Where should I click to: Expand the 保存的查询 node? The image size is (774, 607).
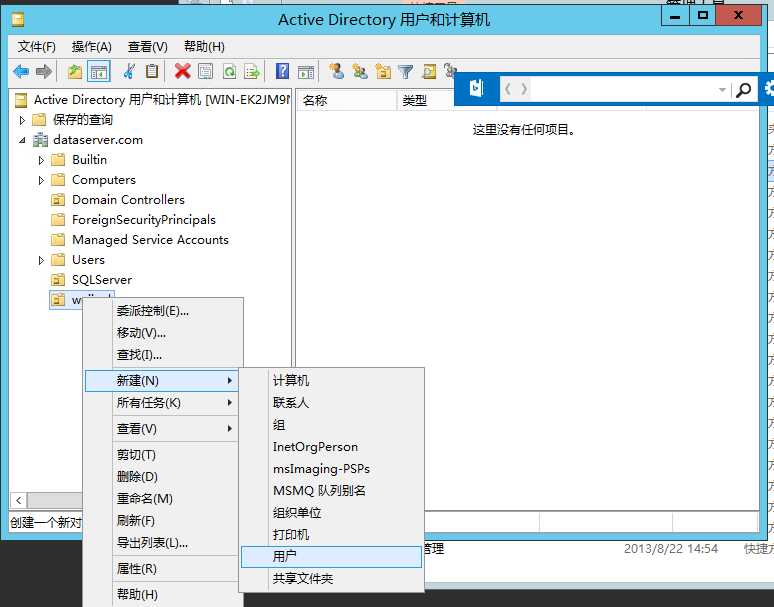pos(22,120)
